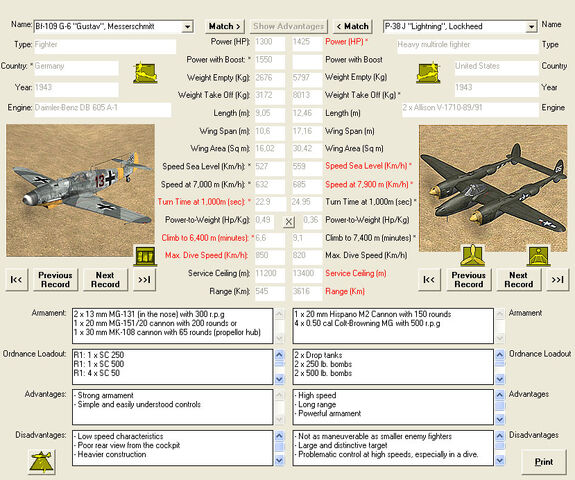
Task: Click the Power (HP) value 1425
Action: (x=307, y=44)
